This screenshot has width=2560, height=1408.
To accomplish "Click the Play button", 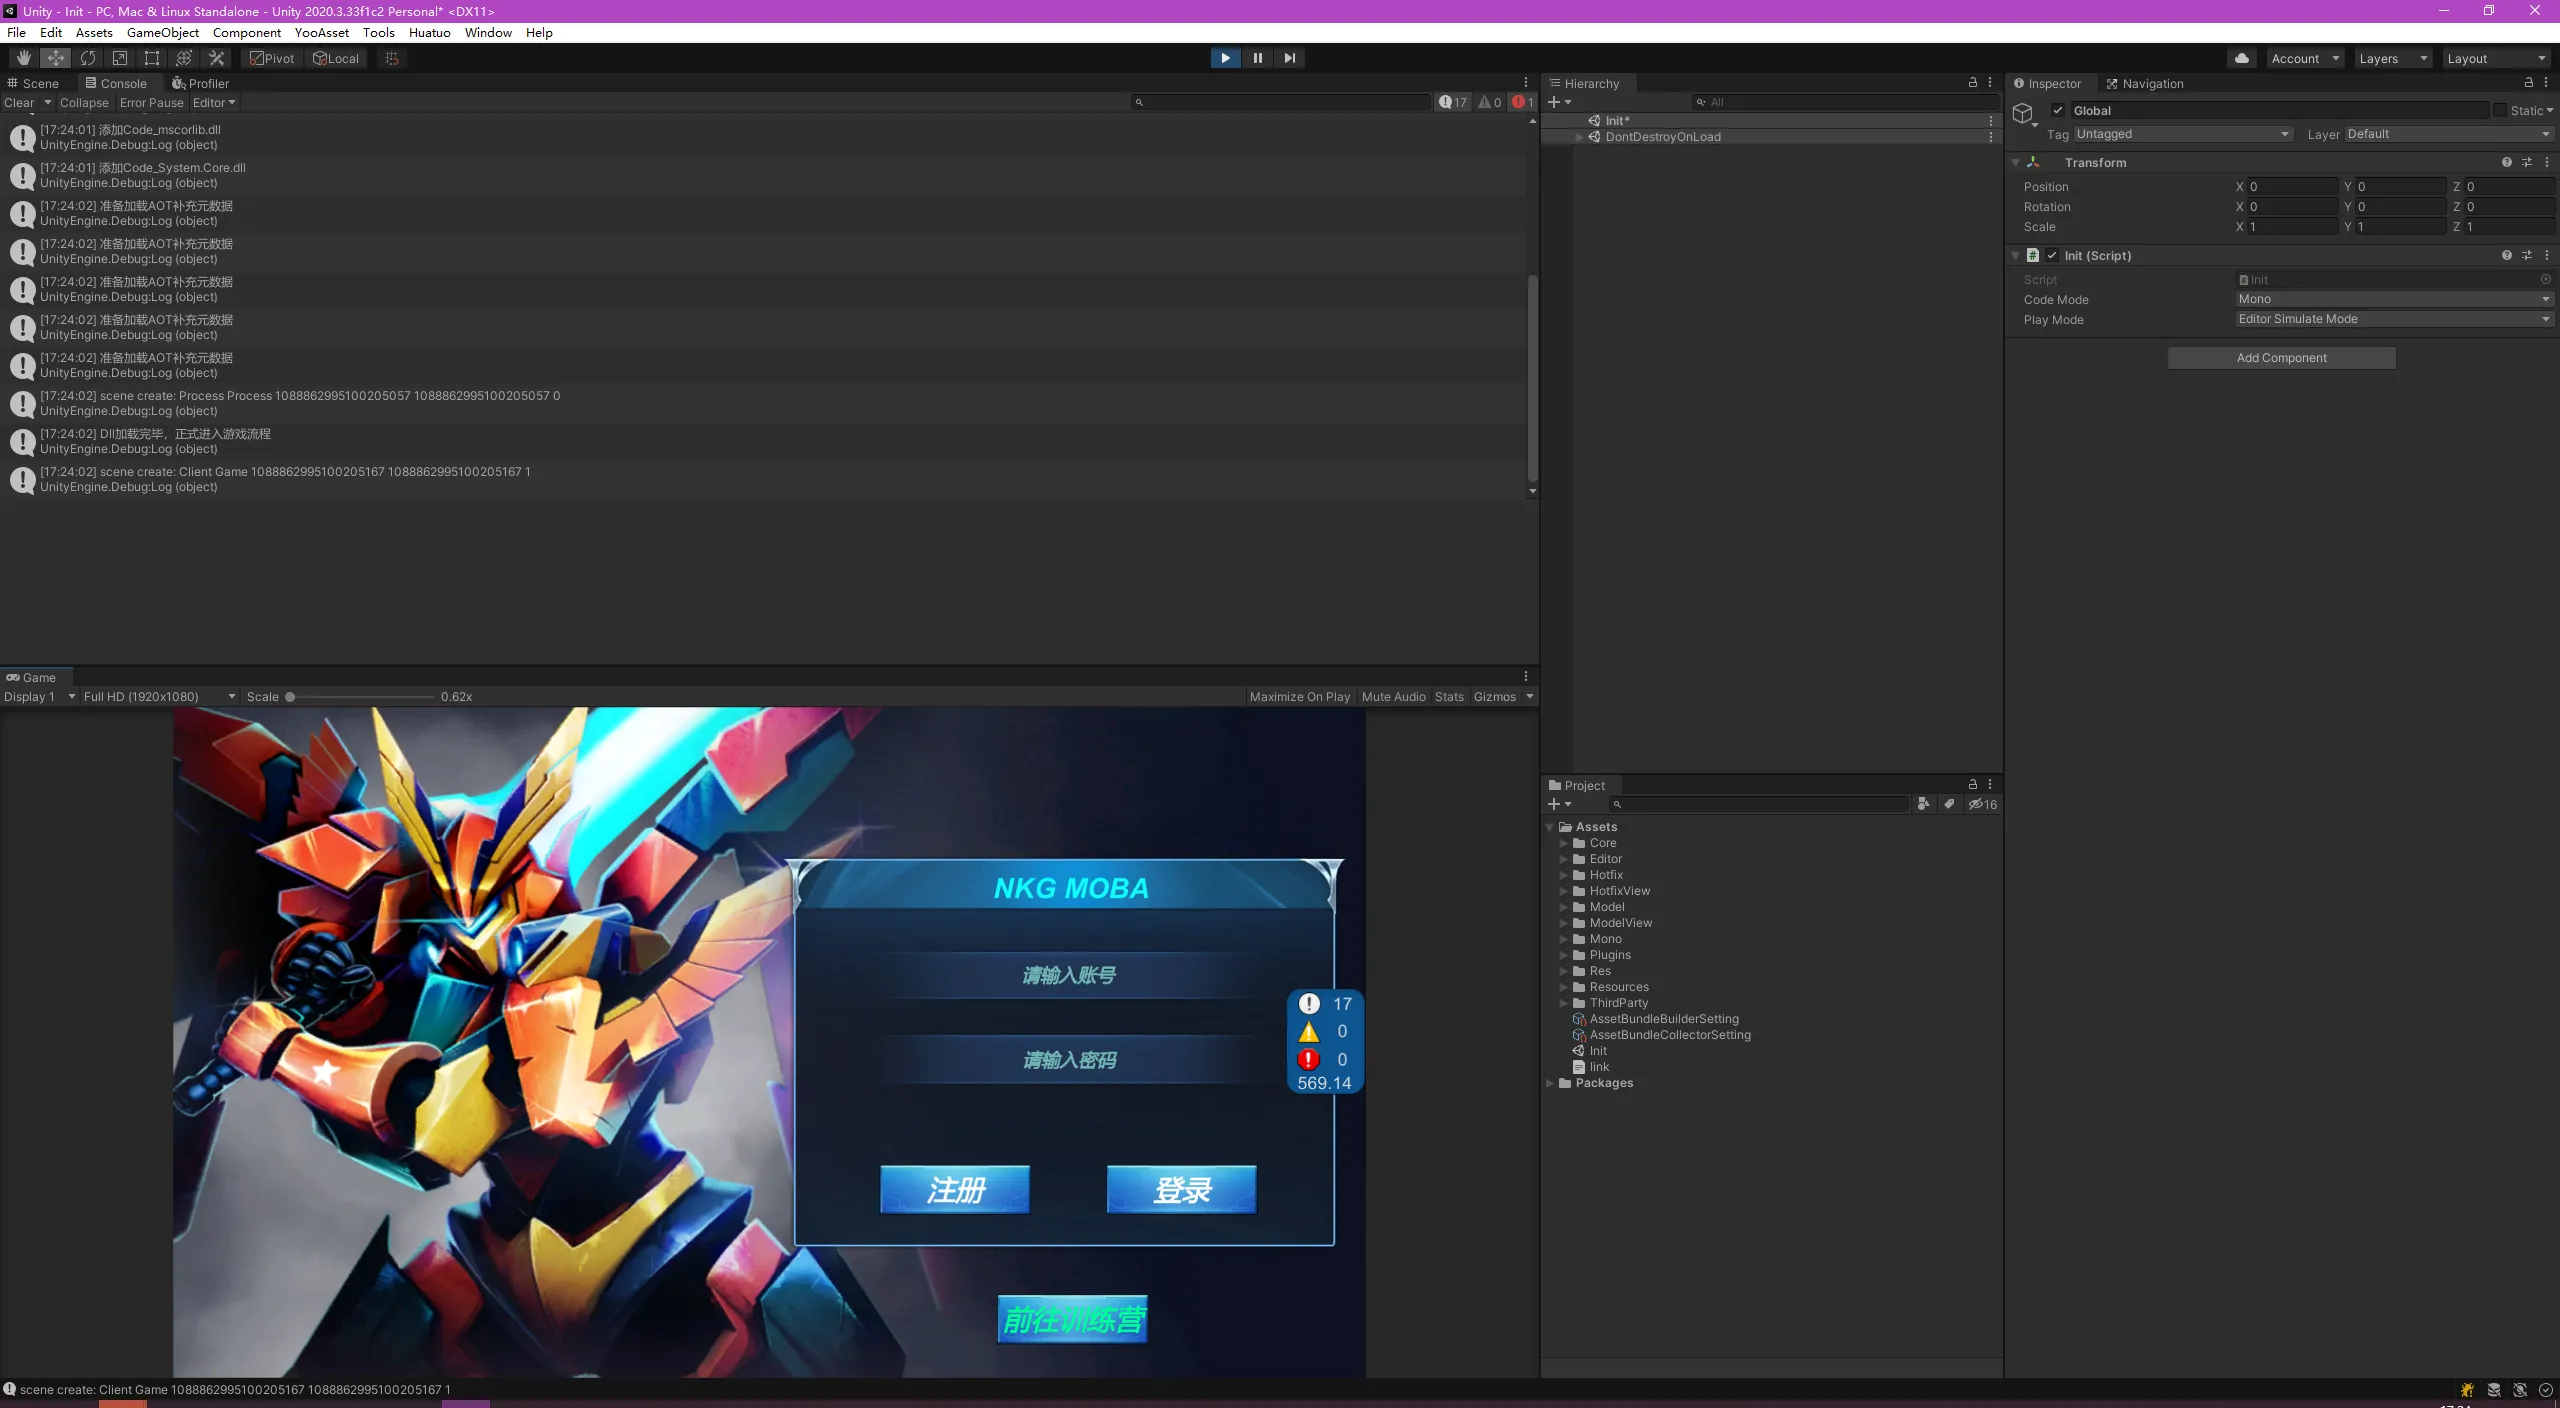I will tap(1225, 58).
